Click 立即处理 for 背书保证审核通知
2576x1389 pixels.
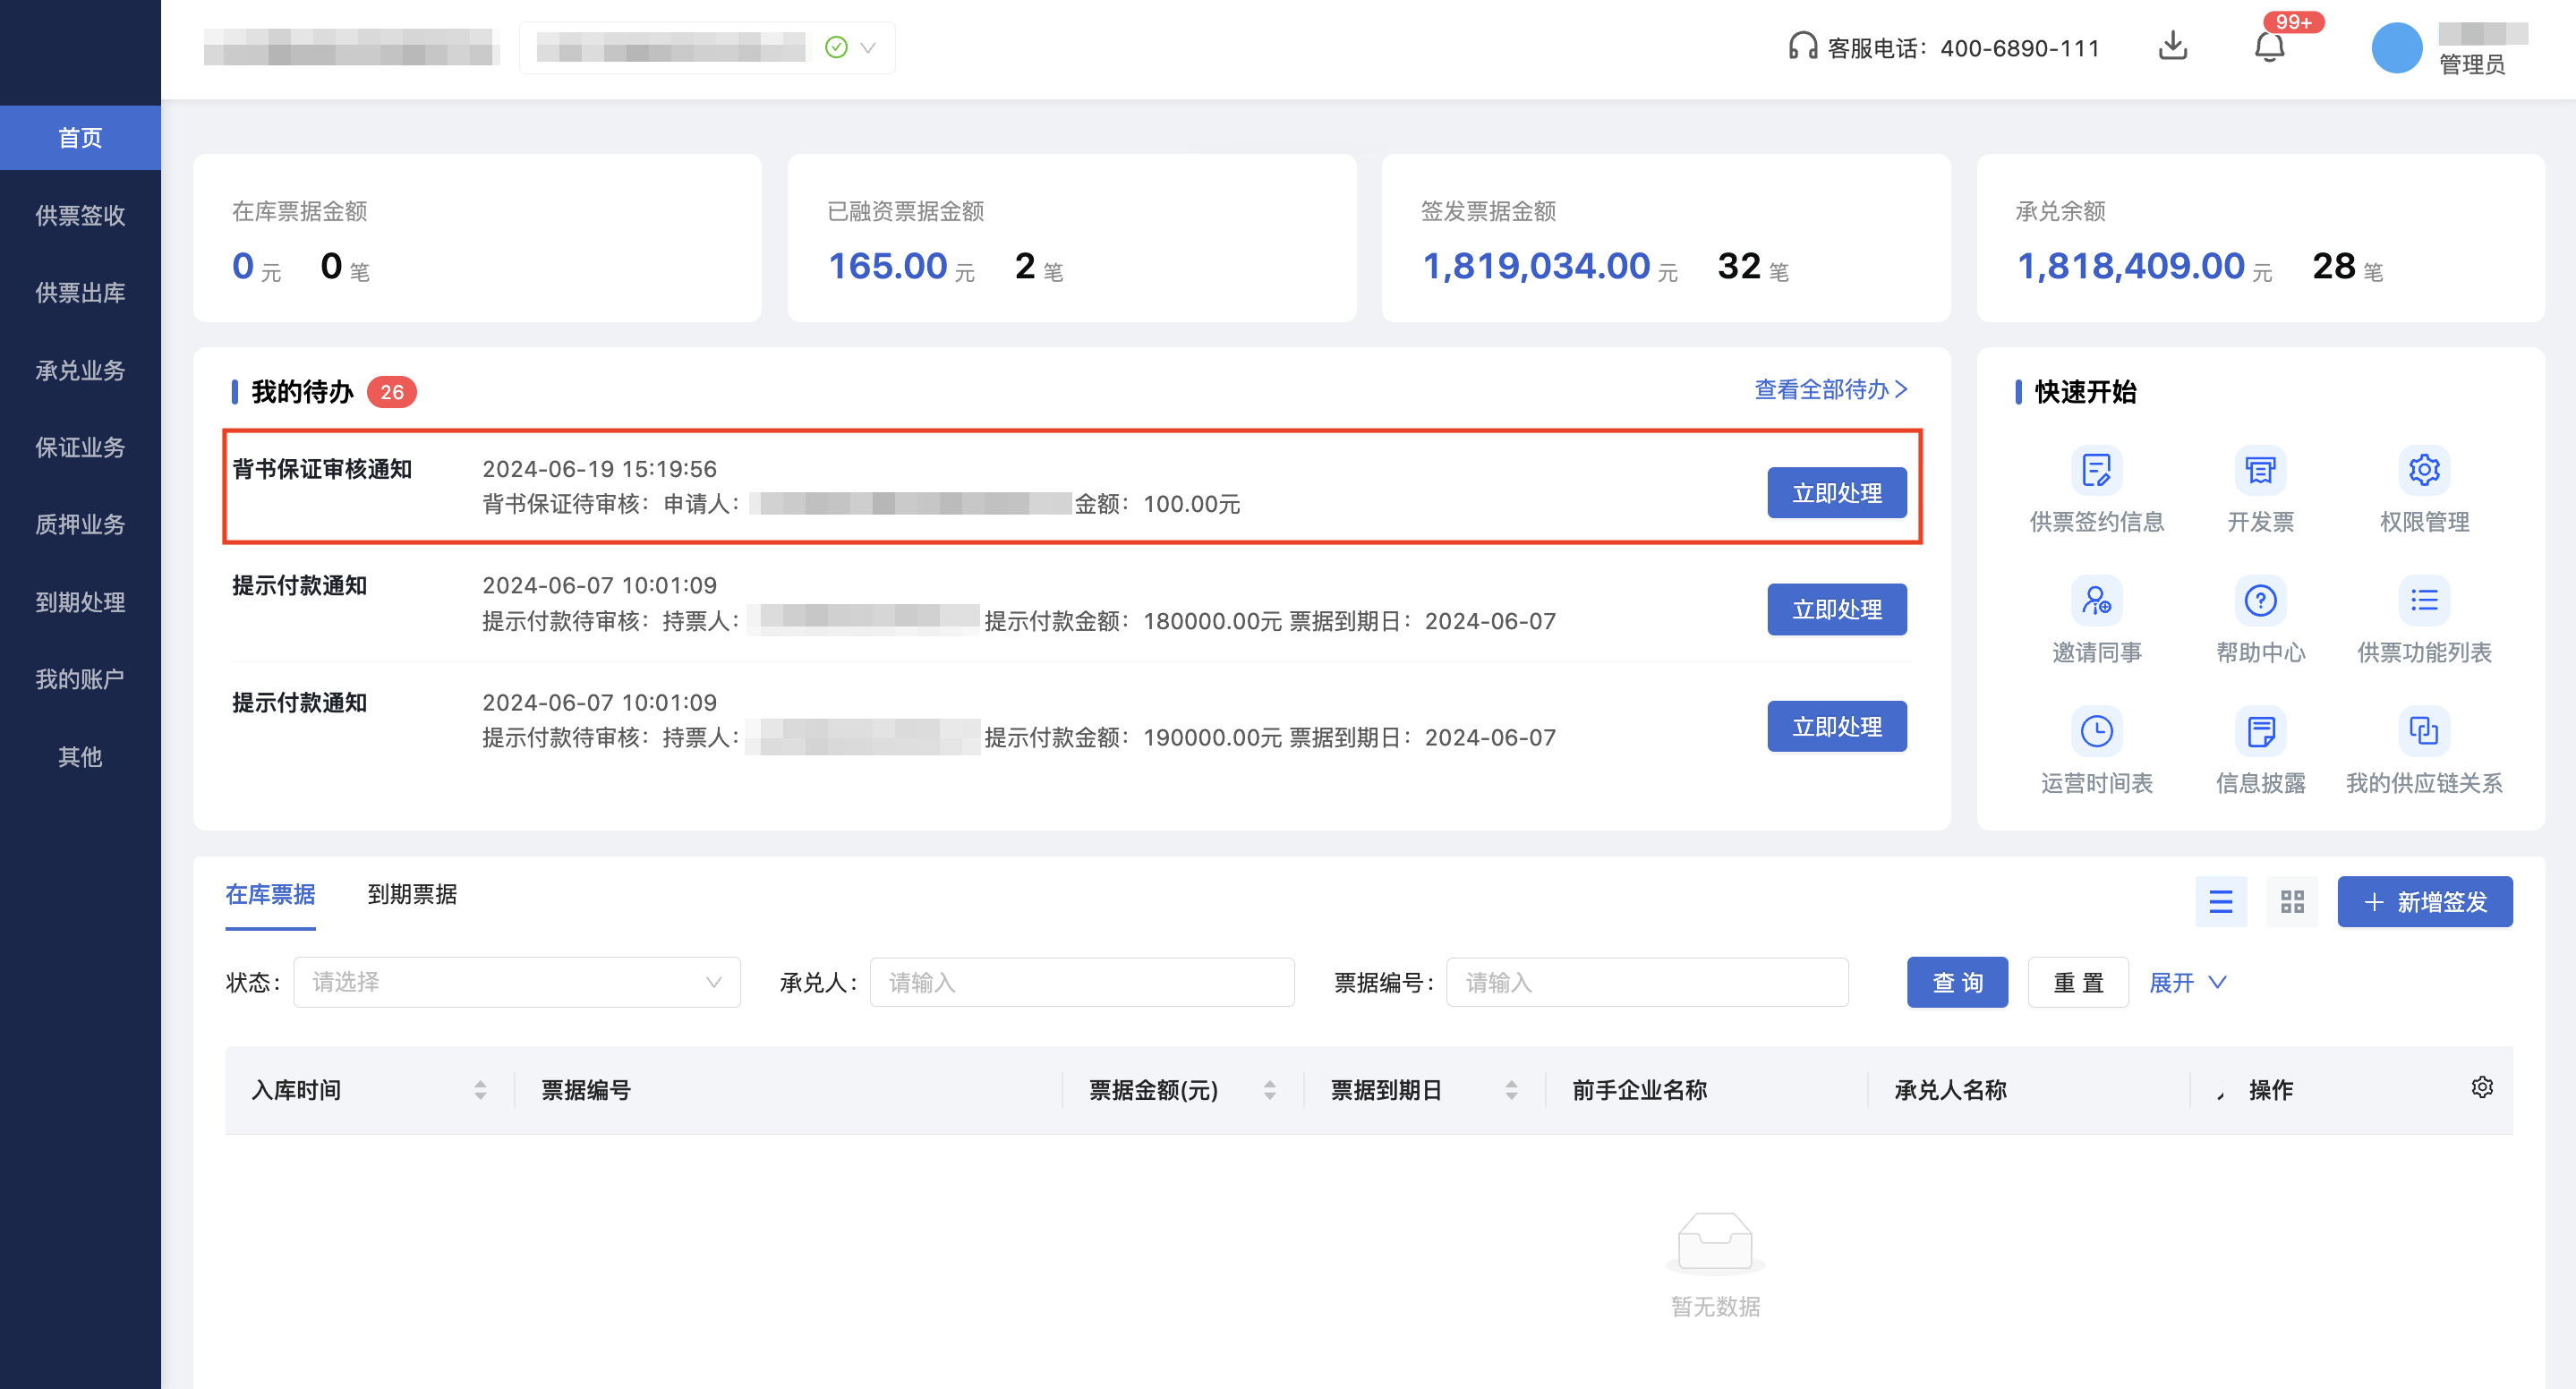pyautogui.click(x=1836, y=493)
